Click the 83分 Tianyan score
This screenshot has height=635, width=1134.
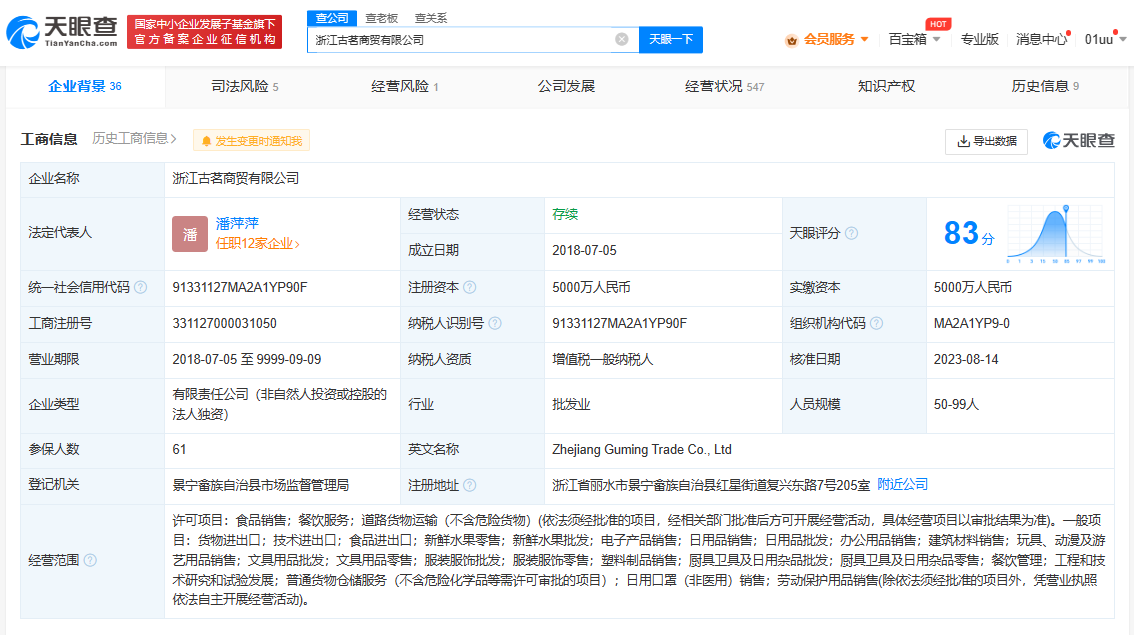[969, 234]
